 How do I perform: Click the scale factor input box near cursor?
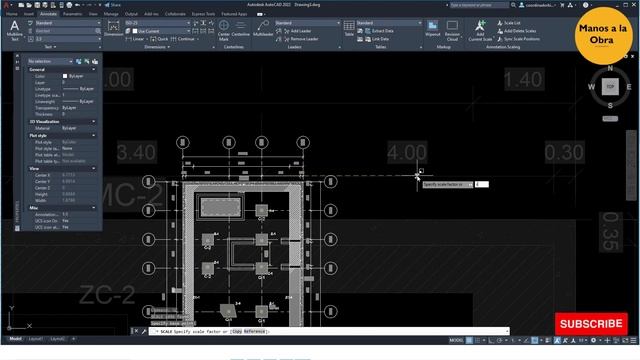[482, 184]
